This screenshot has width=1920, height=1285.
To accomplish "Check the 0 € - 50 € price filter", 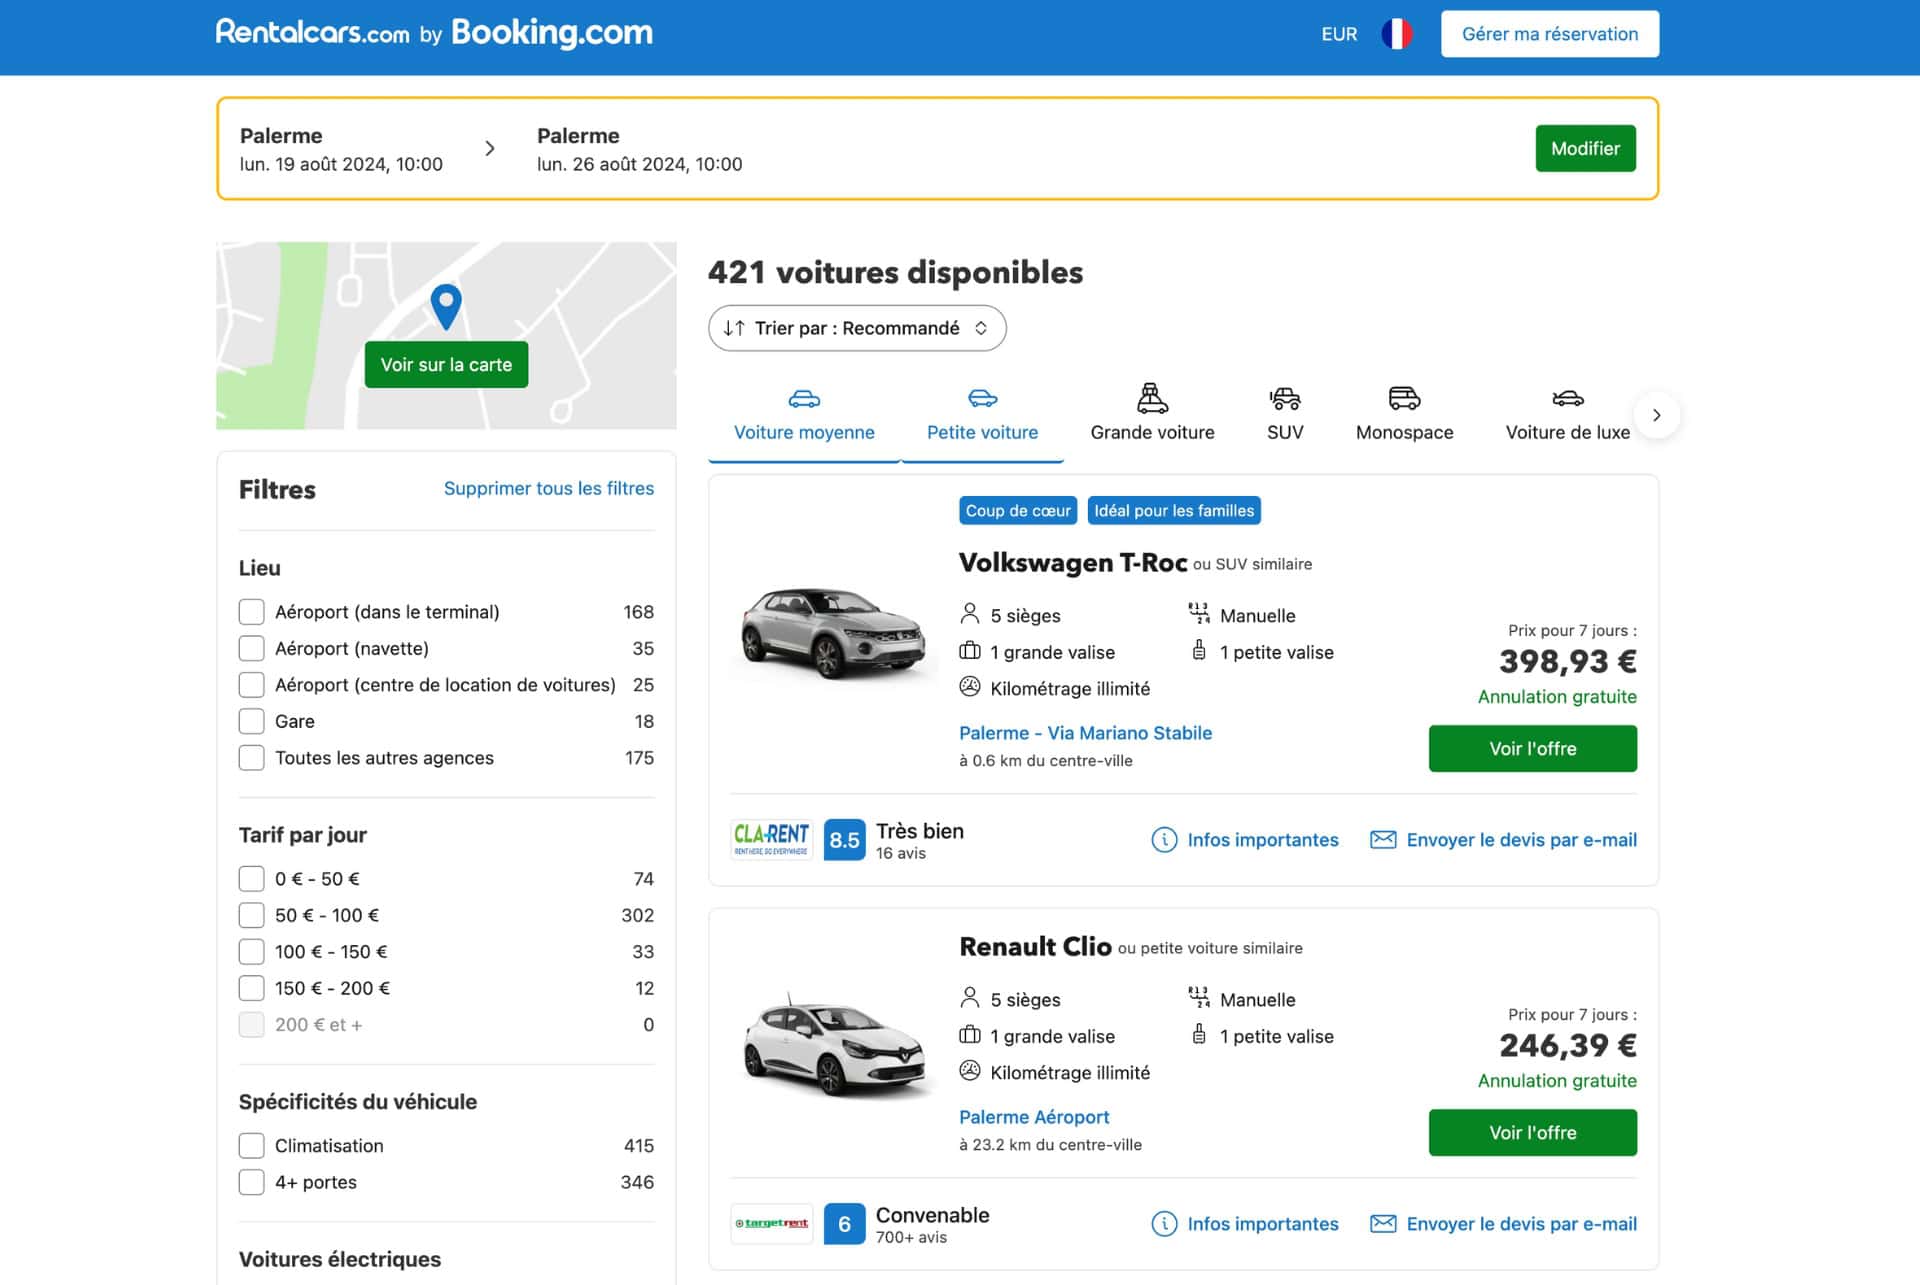I will coord(251,879).
